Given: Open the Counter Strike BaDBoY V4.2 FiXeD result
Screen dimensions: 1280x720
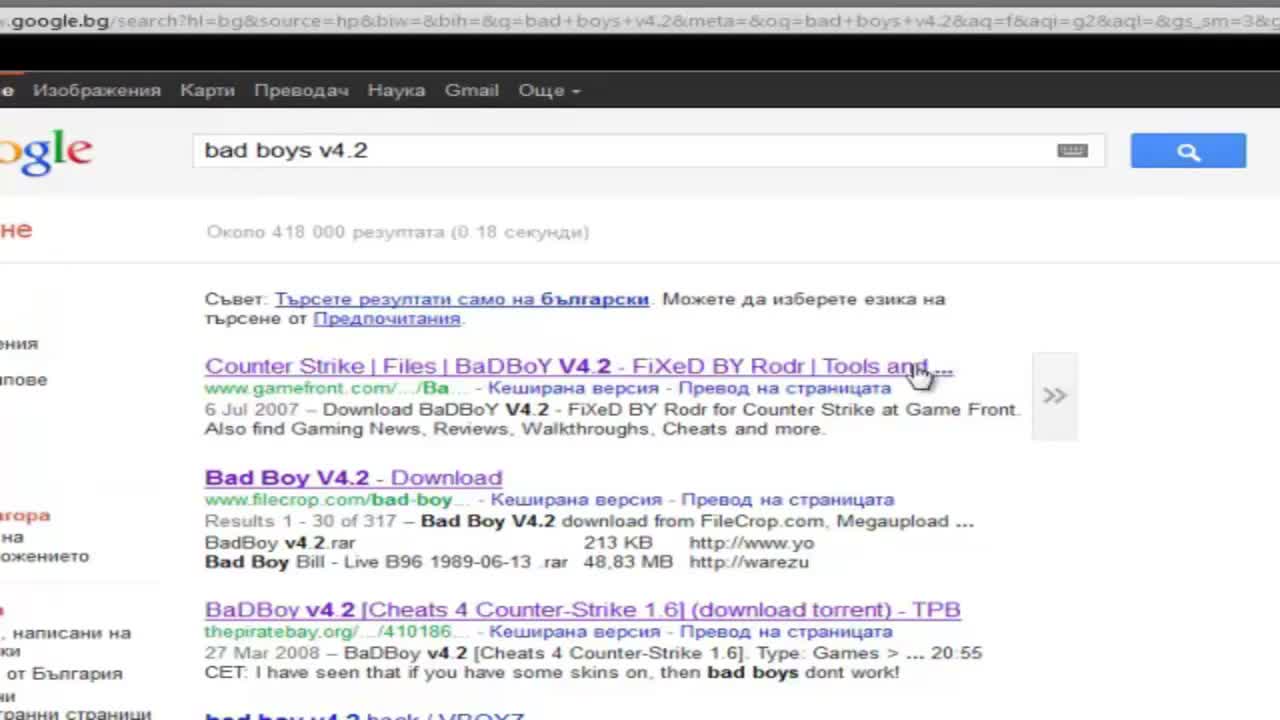Looking at the screenshot, I should (579, 366).
